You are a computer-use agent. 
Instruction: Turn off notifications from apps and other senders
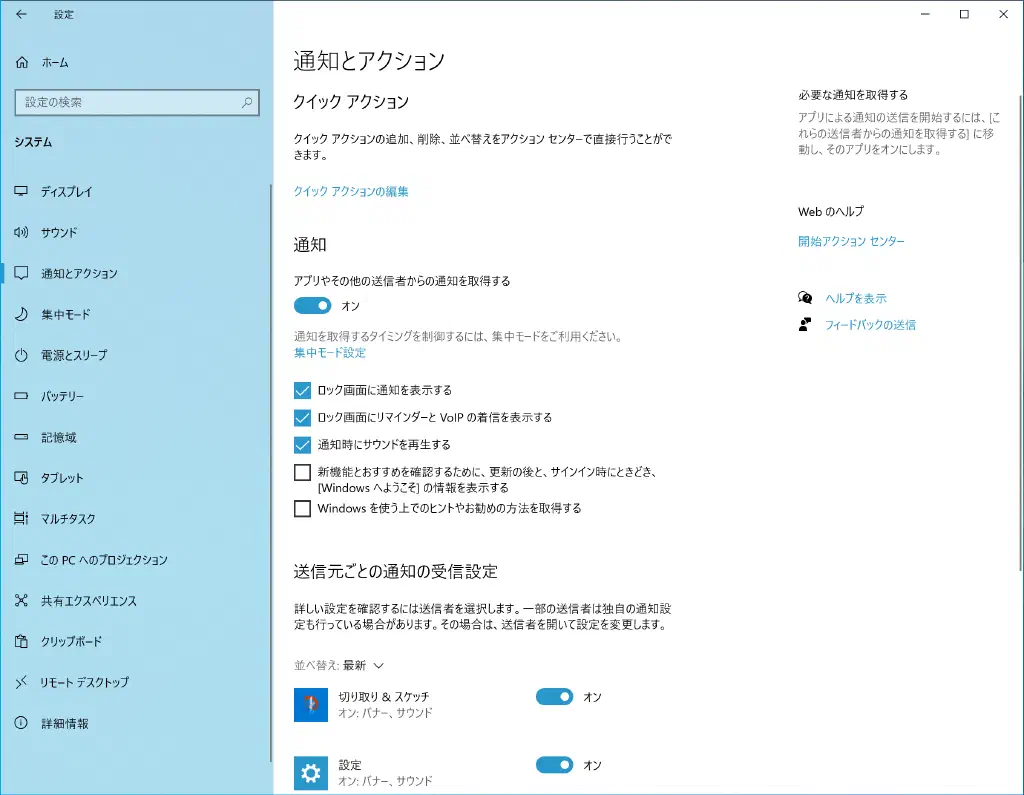[312, 306]
